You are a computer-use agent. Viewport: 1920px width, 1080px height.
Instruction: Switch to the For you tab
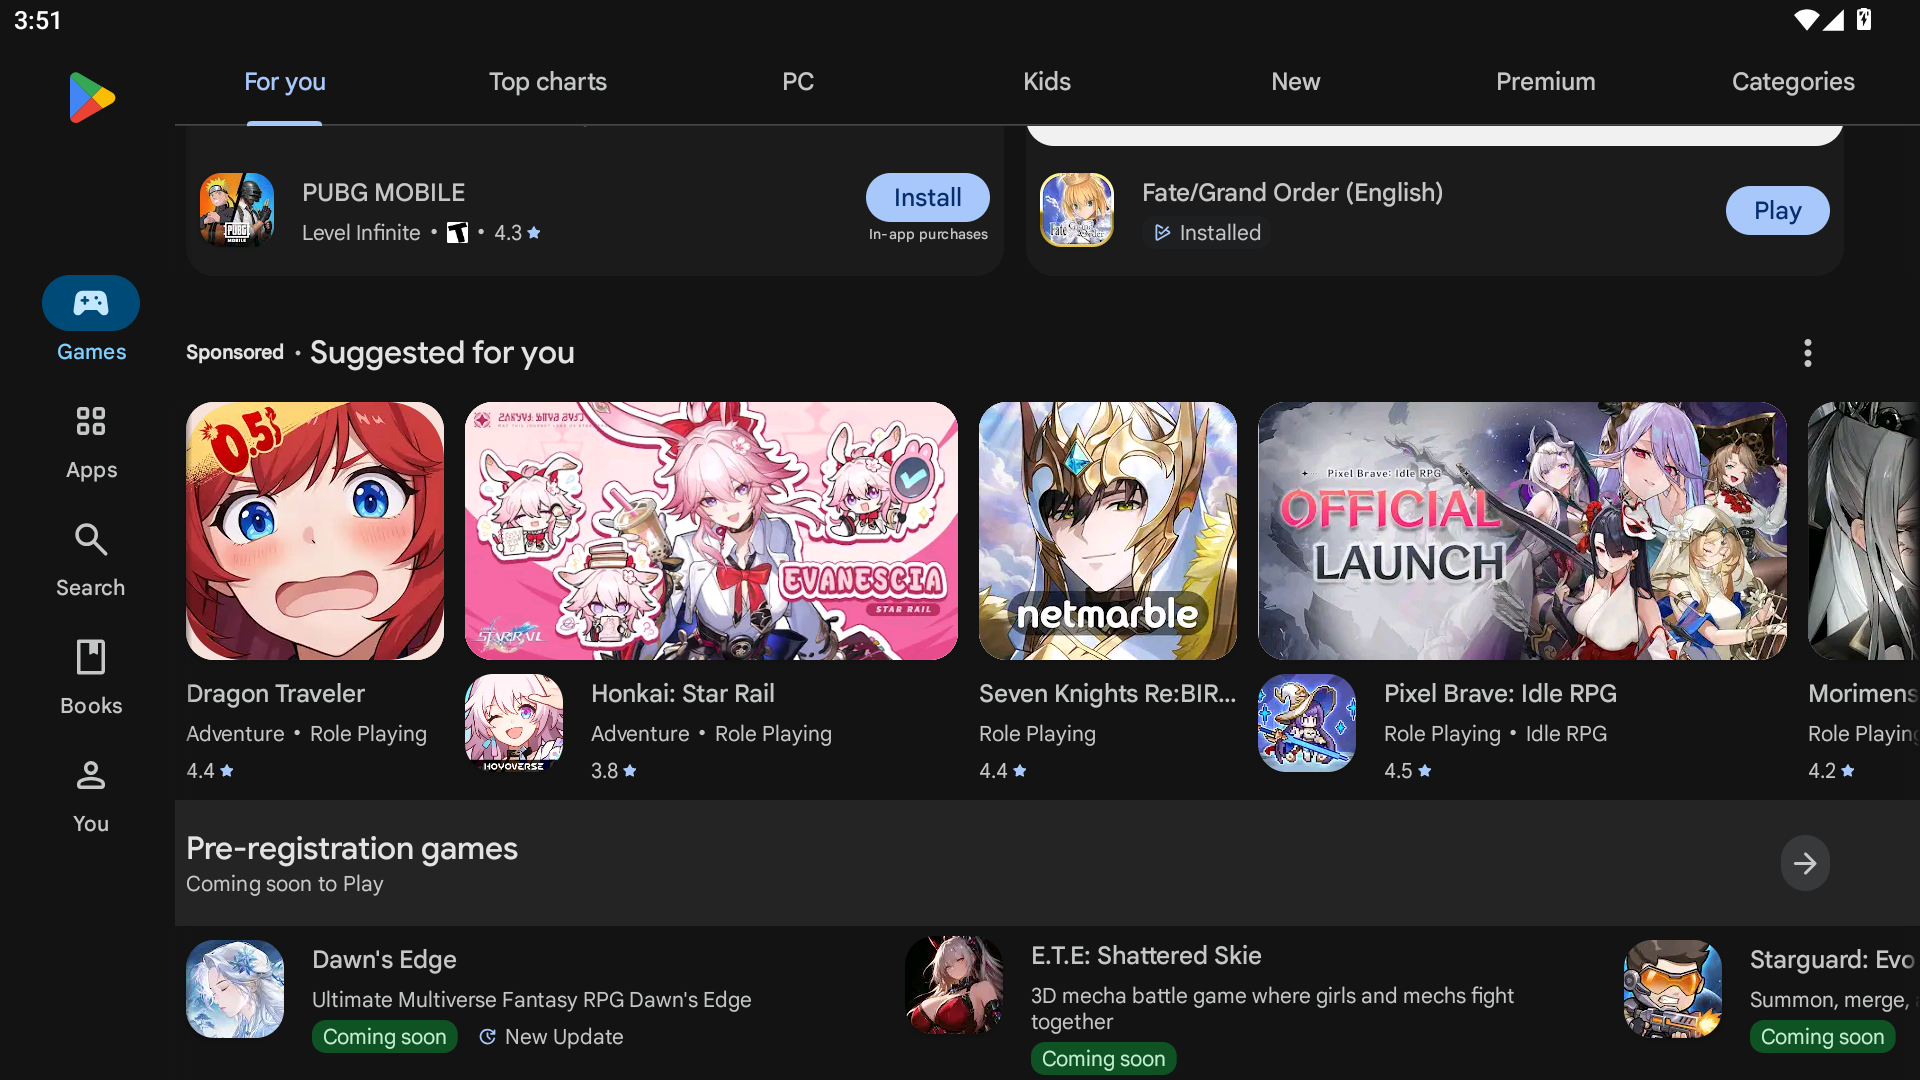(x=285, y=82)
